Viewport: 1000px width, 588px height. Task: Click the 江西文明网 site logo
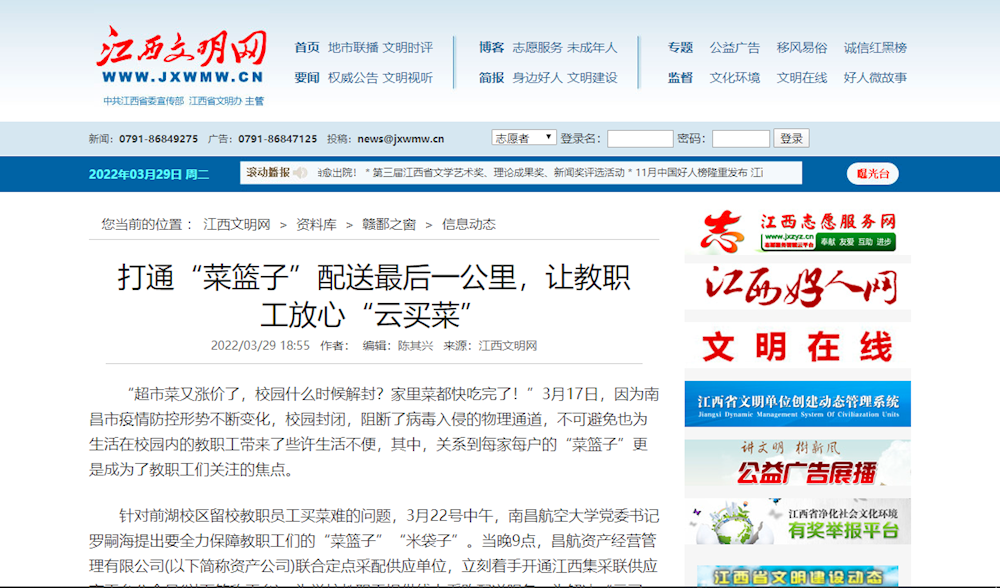point(182,60)
